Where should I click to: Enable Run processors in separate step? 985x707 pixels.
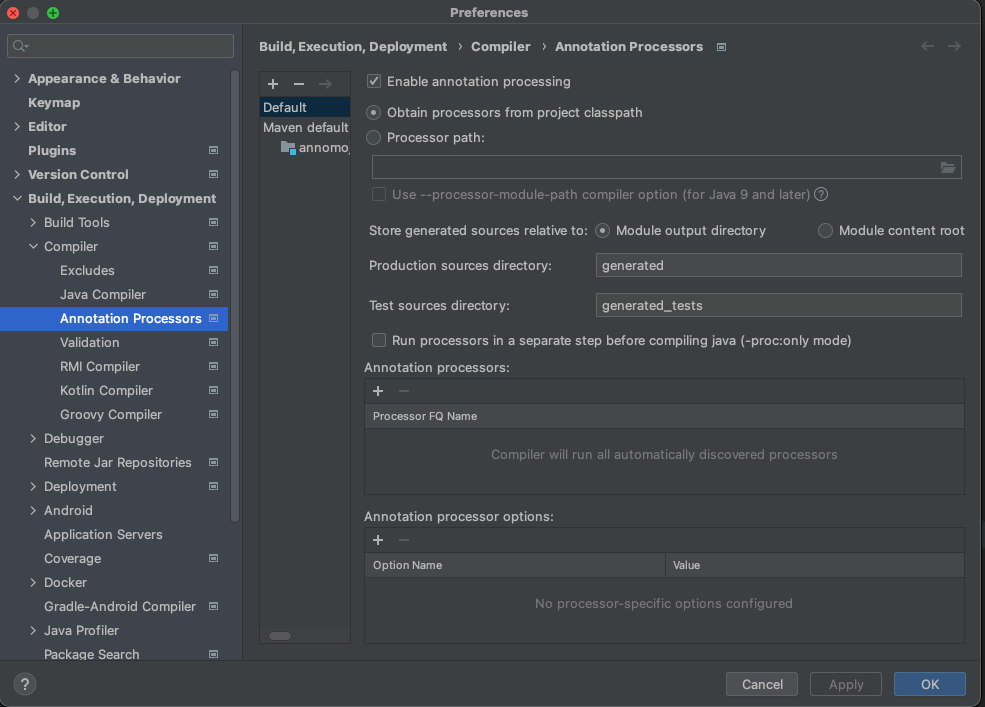379,340
